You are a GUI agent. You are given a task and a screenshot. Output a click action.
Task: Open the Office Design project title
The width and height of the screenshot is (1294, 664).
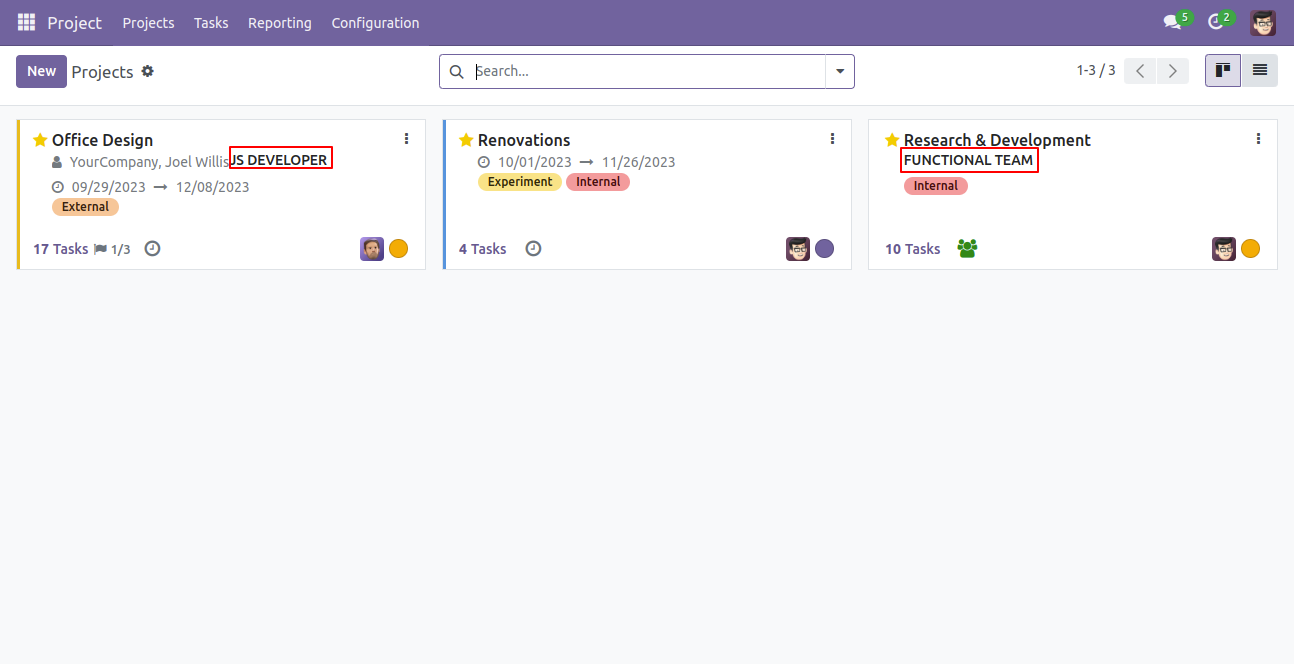102,140
